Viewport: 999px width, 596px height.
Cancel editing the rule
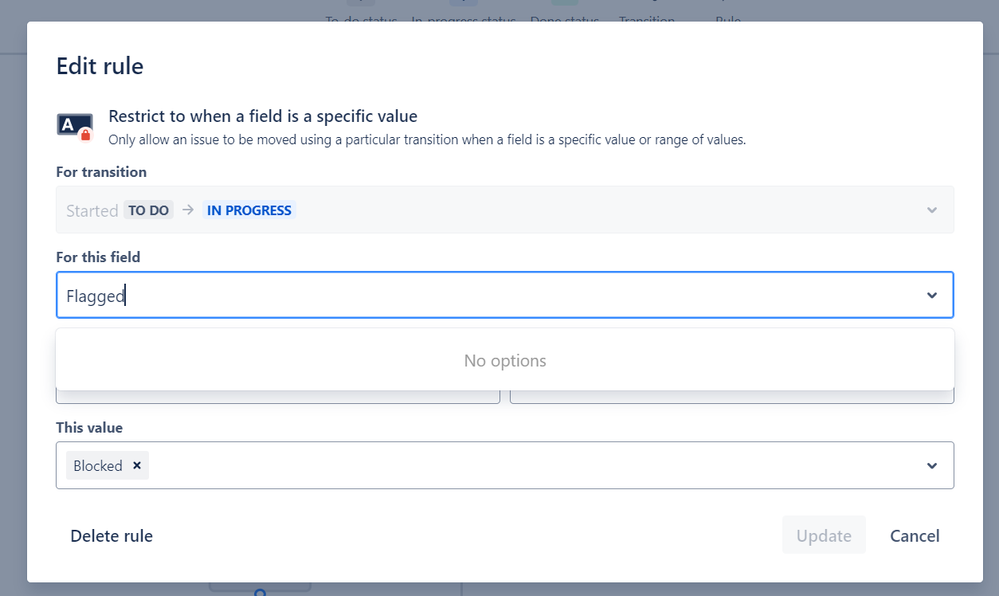pyautogui.click(x=914, y=535)
